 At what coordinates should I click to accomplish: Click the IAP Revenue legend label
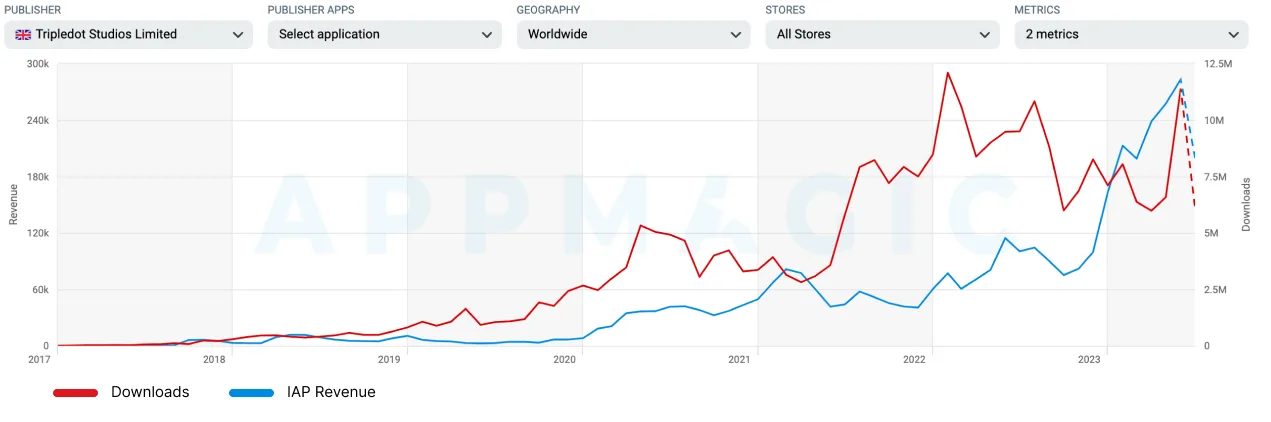[x=331, y=392]
